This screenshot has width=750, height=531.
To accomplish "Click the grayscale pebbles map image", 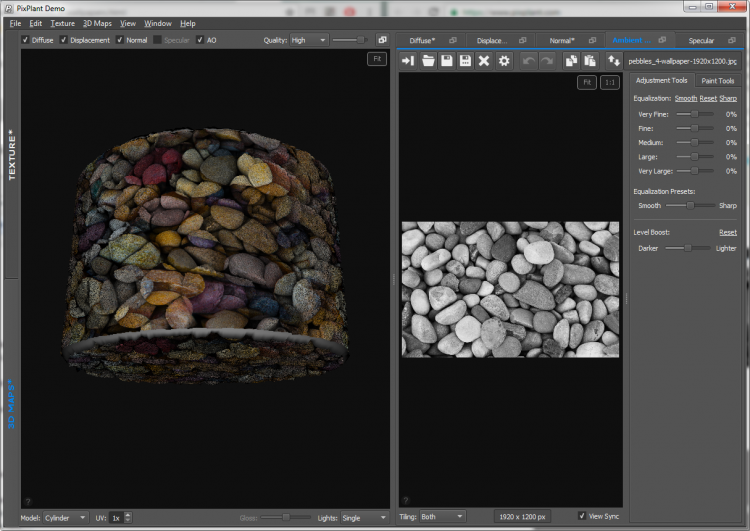I will 510,289.
